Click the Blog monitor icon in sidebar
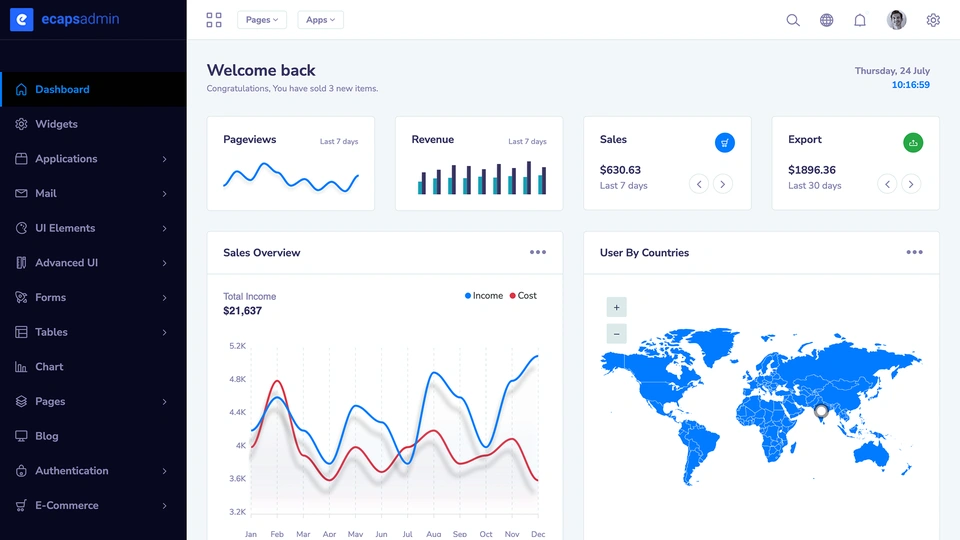This screenshot has width=960, height=540. click(21, 436)
